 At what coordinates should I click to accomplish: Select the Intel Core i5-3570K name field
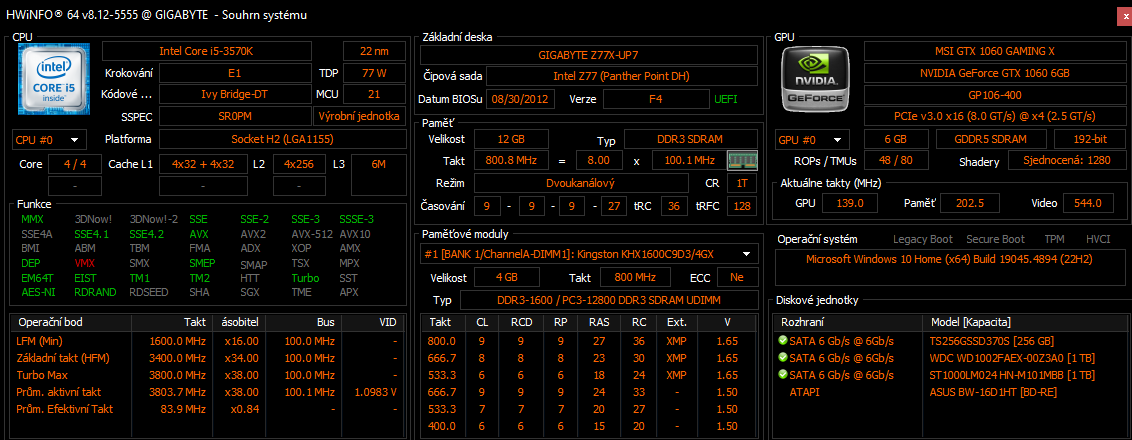tap(207, 51)
